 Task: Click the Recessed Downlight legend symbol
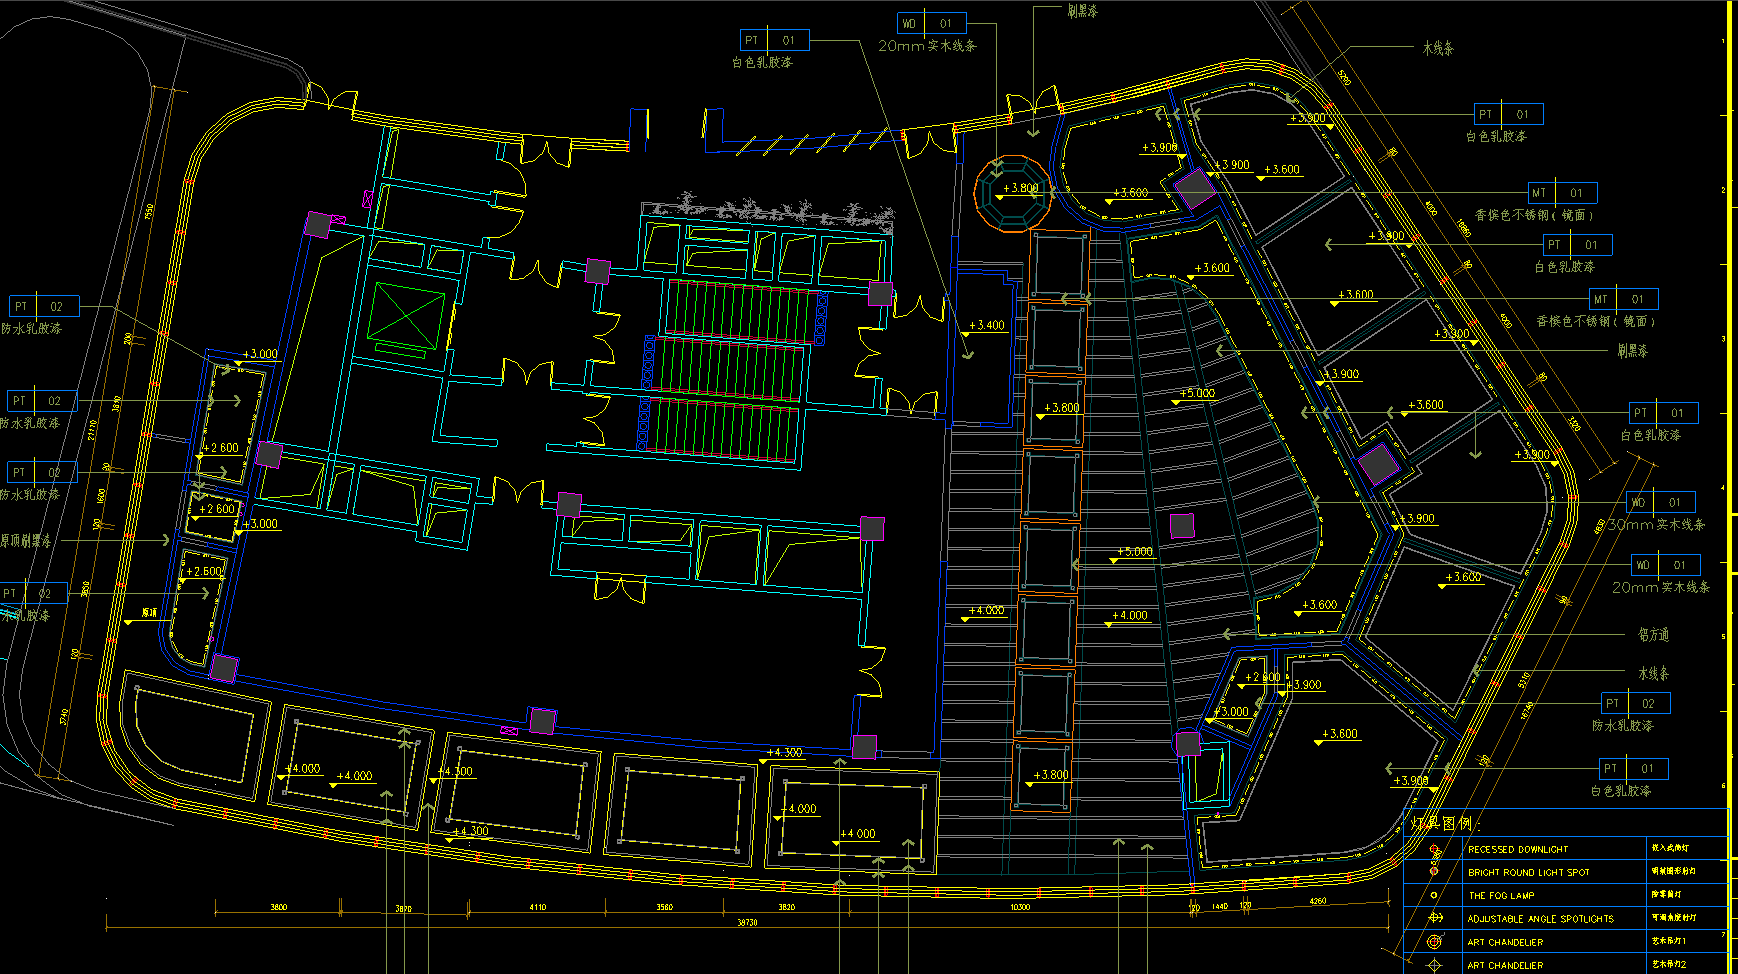tap(1435, 850)
